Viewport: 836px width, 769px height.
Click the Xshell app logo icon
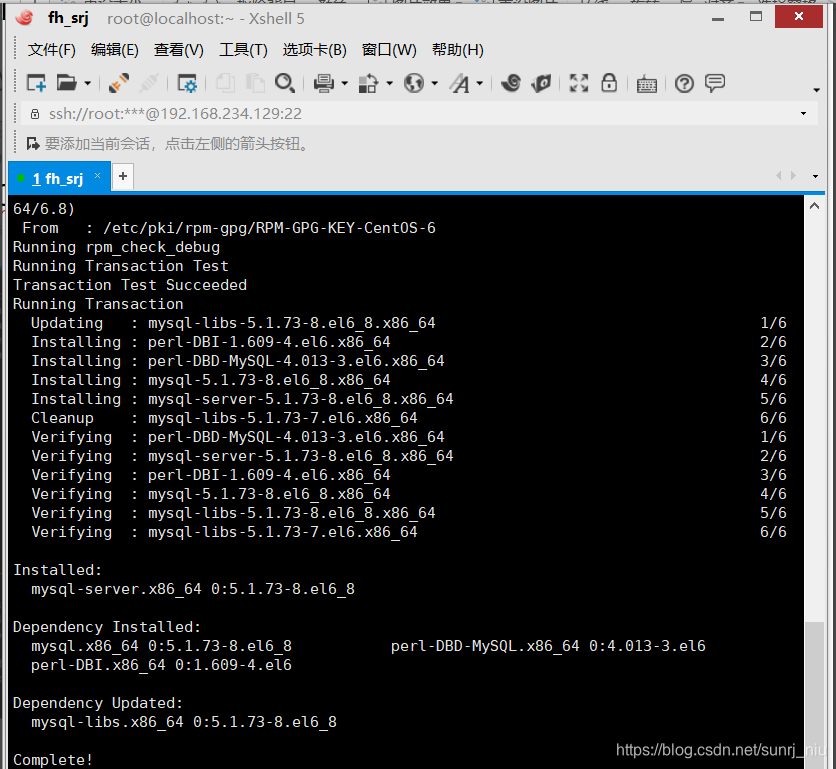click(x=24, y=18)
